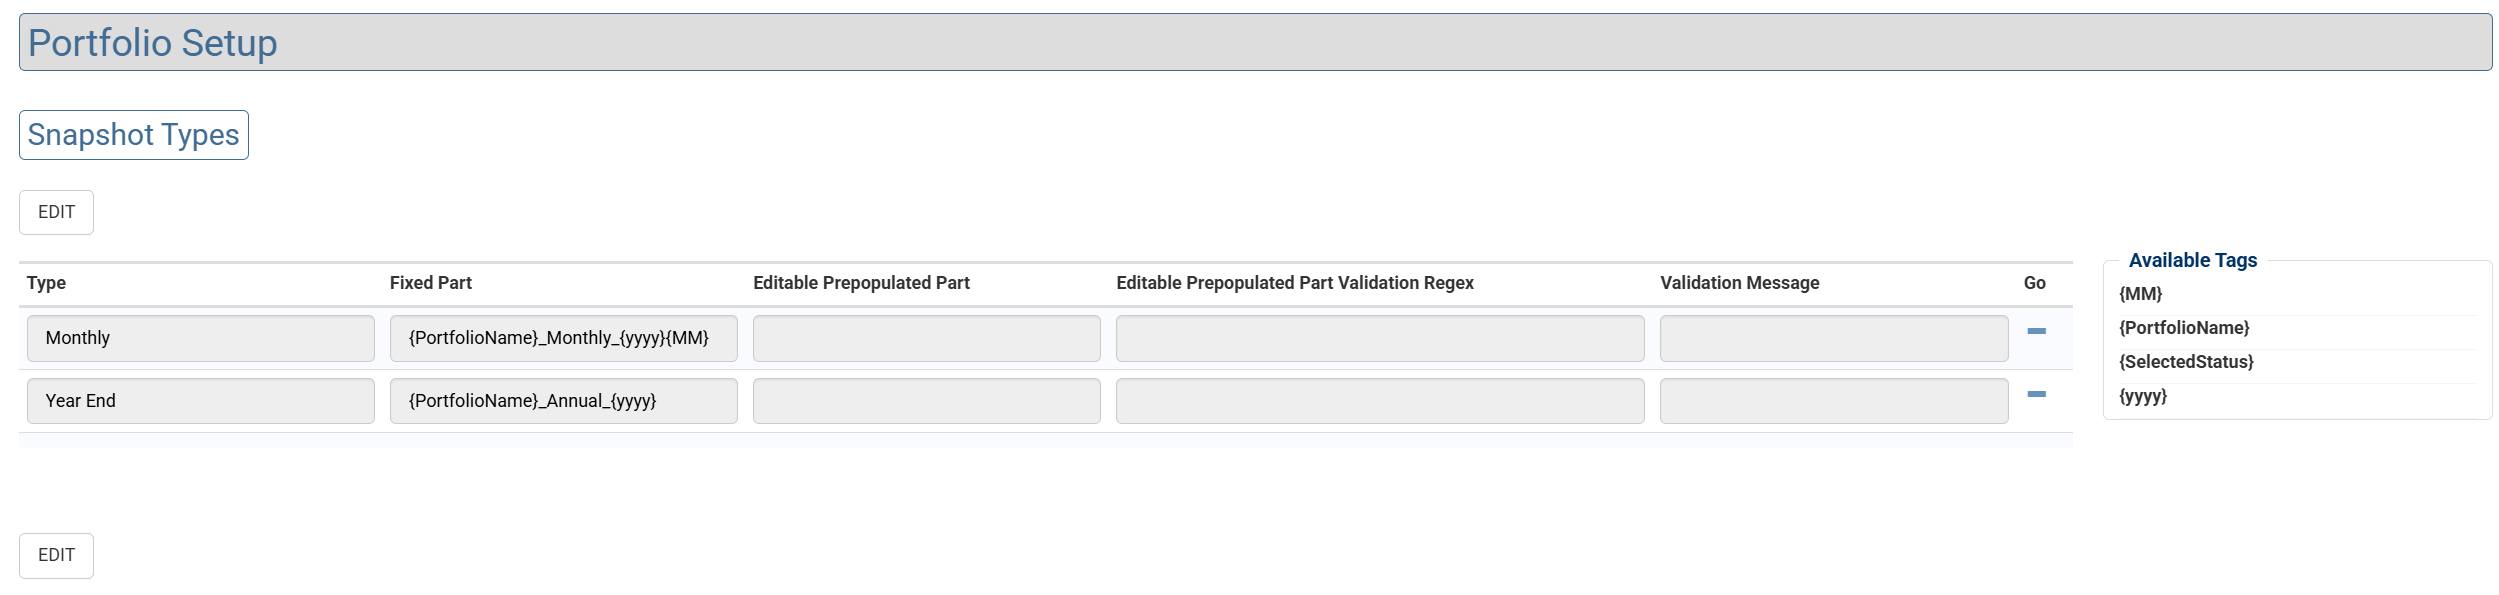Pick the {PortfolioName} available tag
This screenshot has width=2499, height=595.
2184,328
